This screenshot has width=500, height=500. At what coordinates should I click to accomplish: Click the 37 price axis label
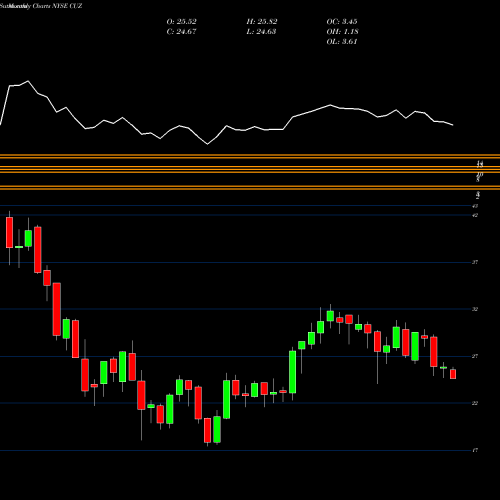[x=475, y=262]
